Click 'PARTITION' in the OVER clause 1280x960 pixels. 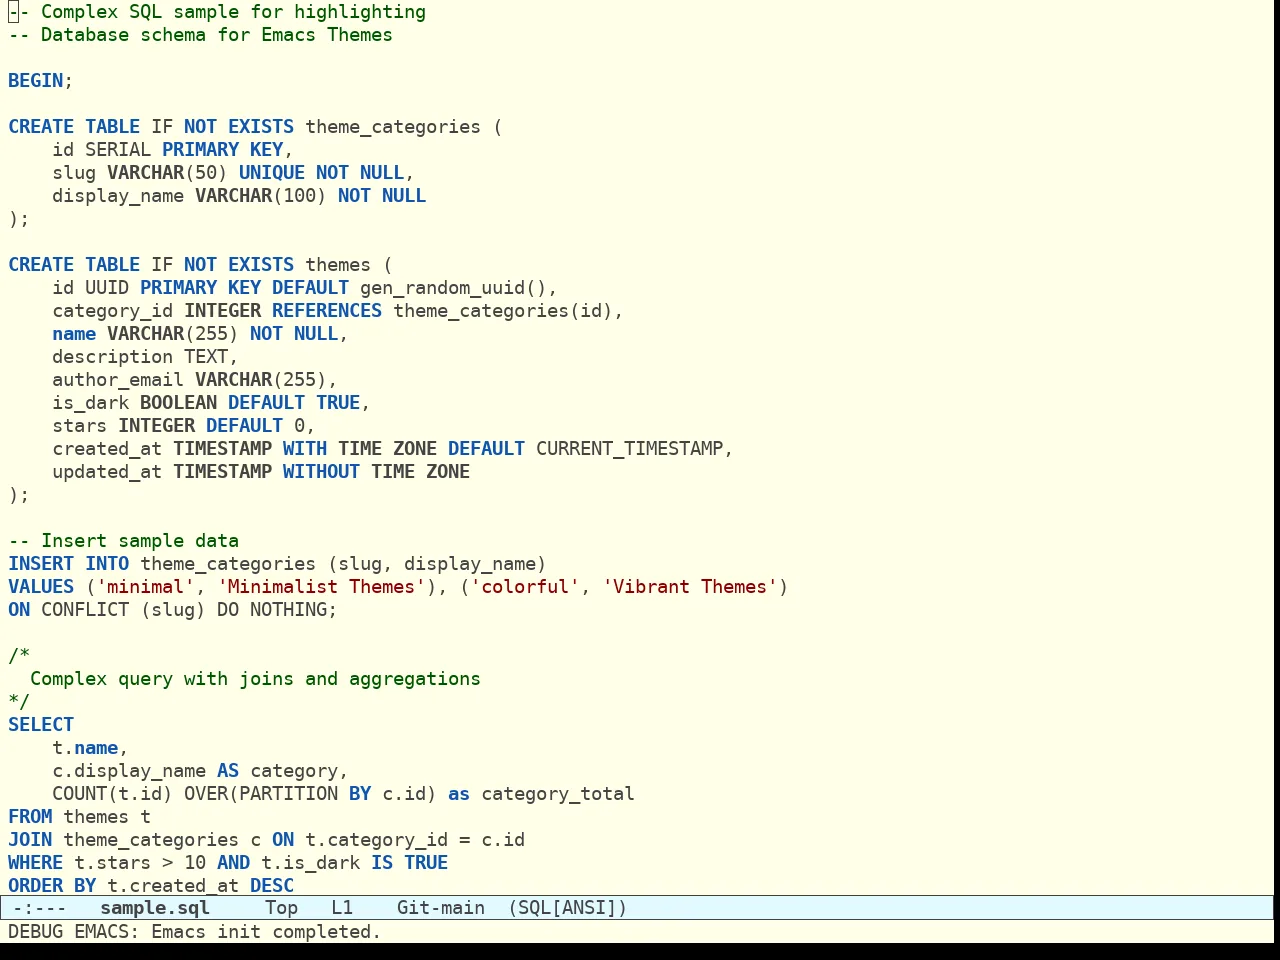(289, 794)
